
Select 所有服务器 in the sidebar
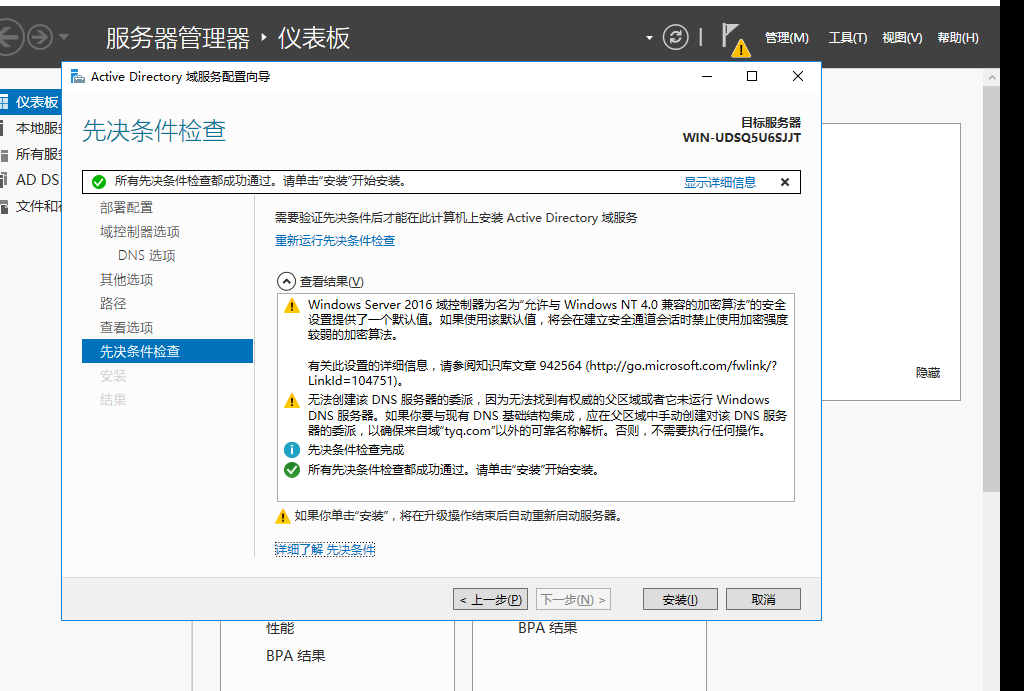(x=31, y=154)
